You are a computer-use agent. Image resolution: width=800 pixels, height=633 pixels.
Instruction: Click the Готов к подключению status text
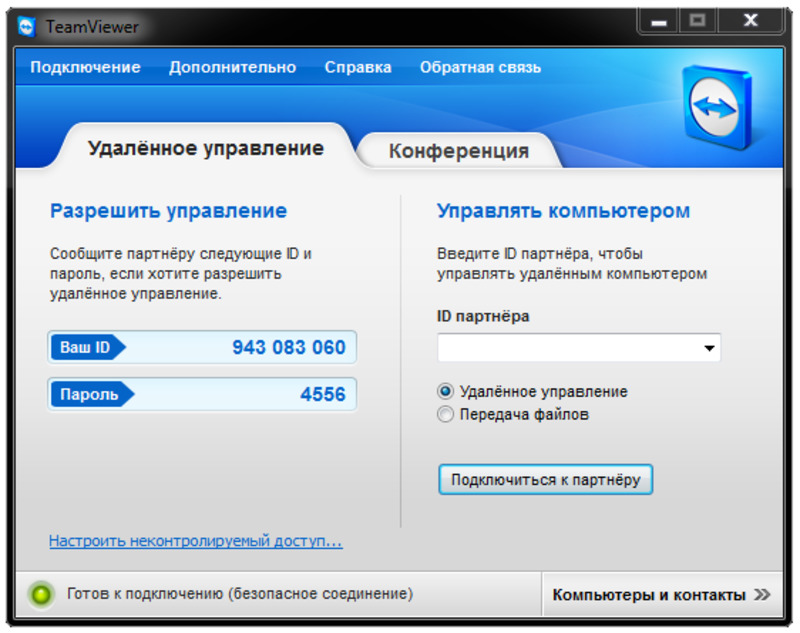(240, 594)
